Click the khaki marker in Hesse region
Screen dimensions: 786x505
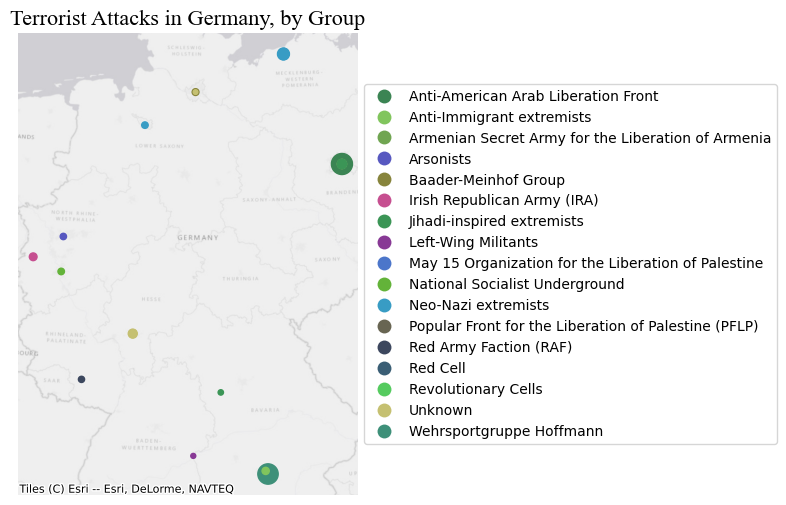pos(132,333)
